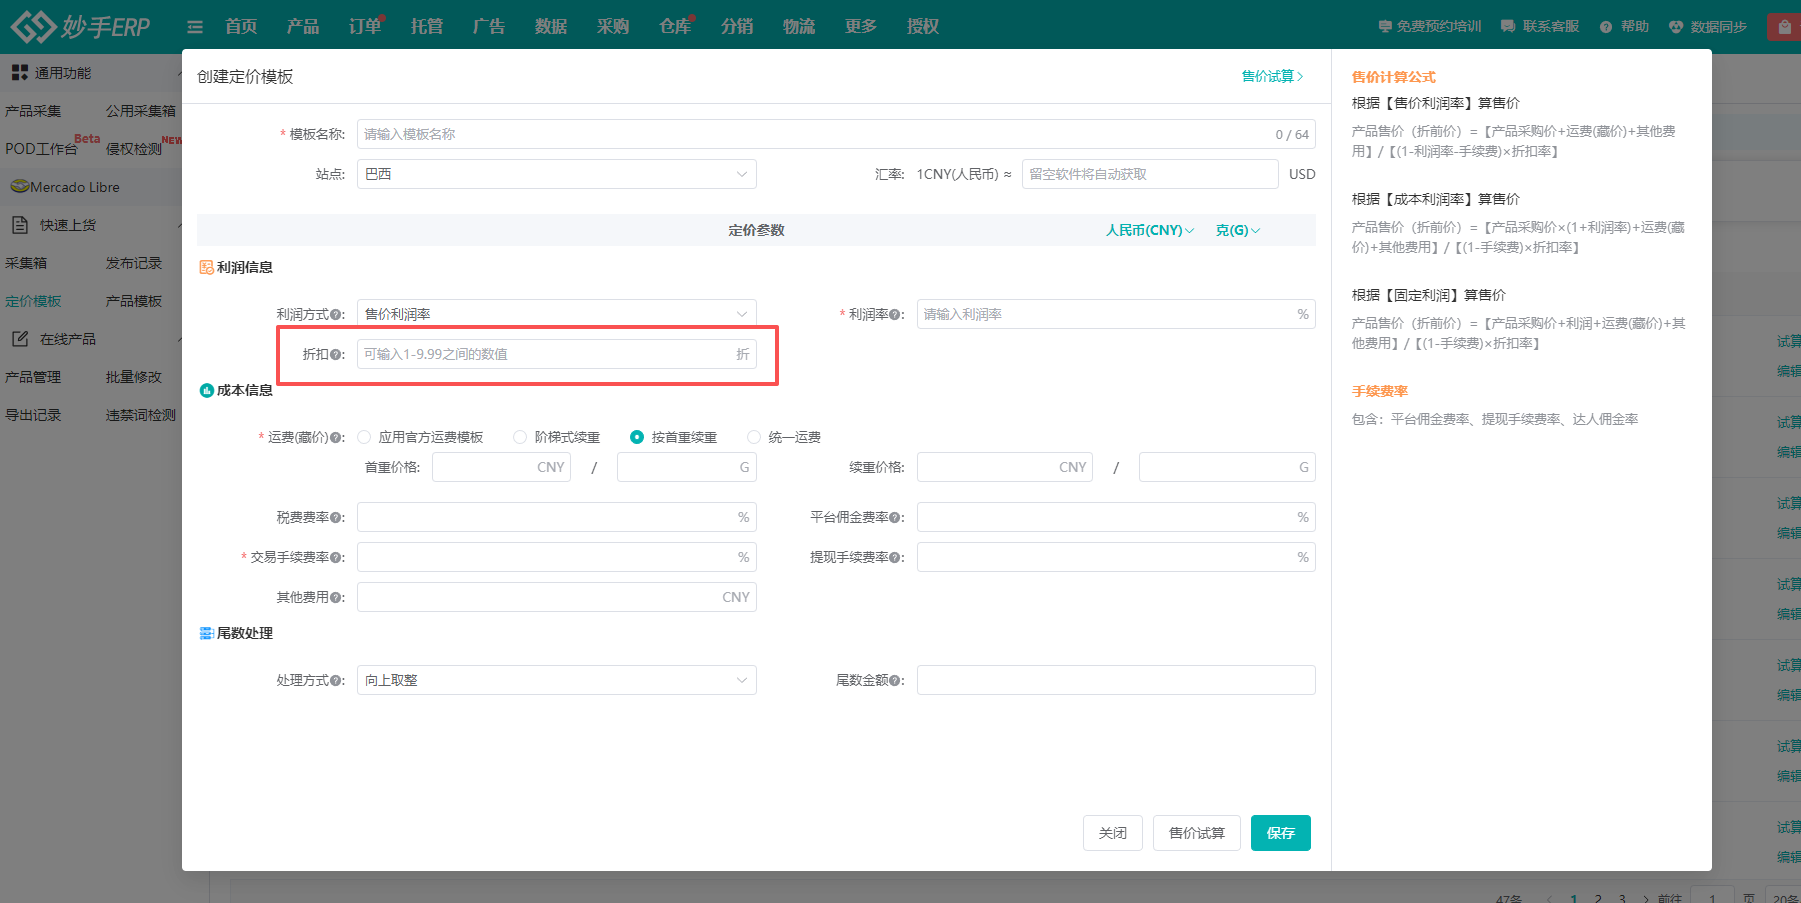The width and height of the screenshot is (1801, 903).
Task: Click the 联系客服 chat icon
Action: 1508,27
